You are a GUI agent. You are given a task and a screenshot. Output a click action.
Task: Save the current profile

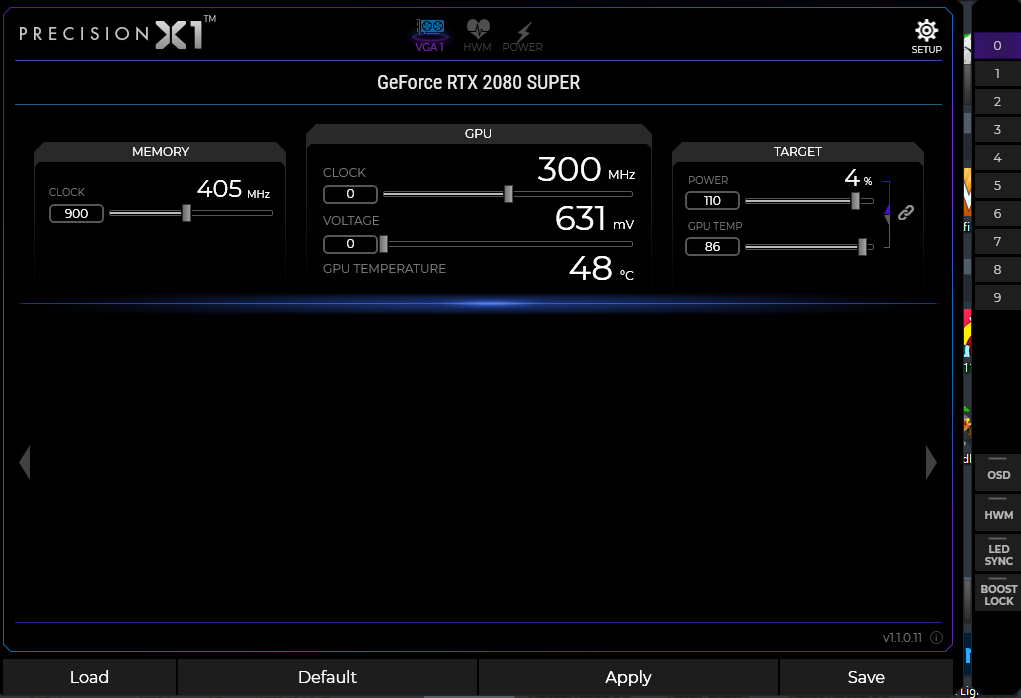pyautogui.click(x=865, y=677)
